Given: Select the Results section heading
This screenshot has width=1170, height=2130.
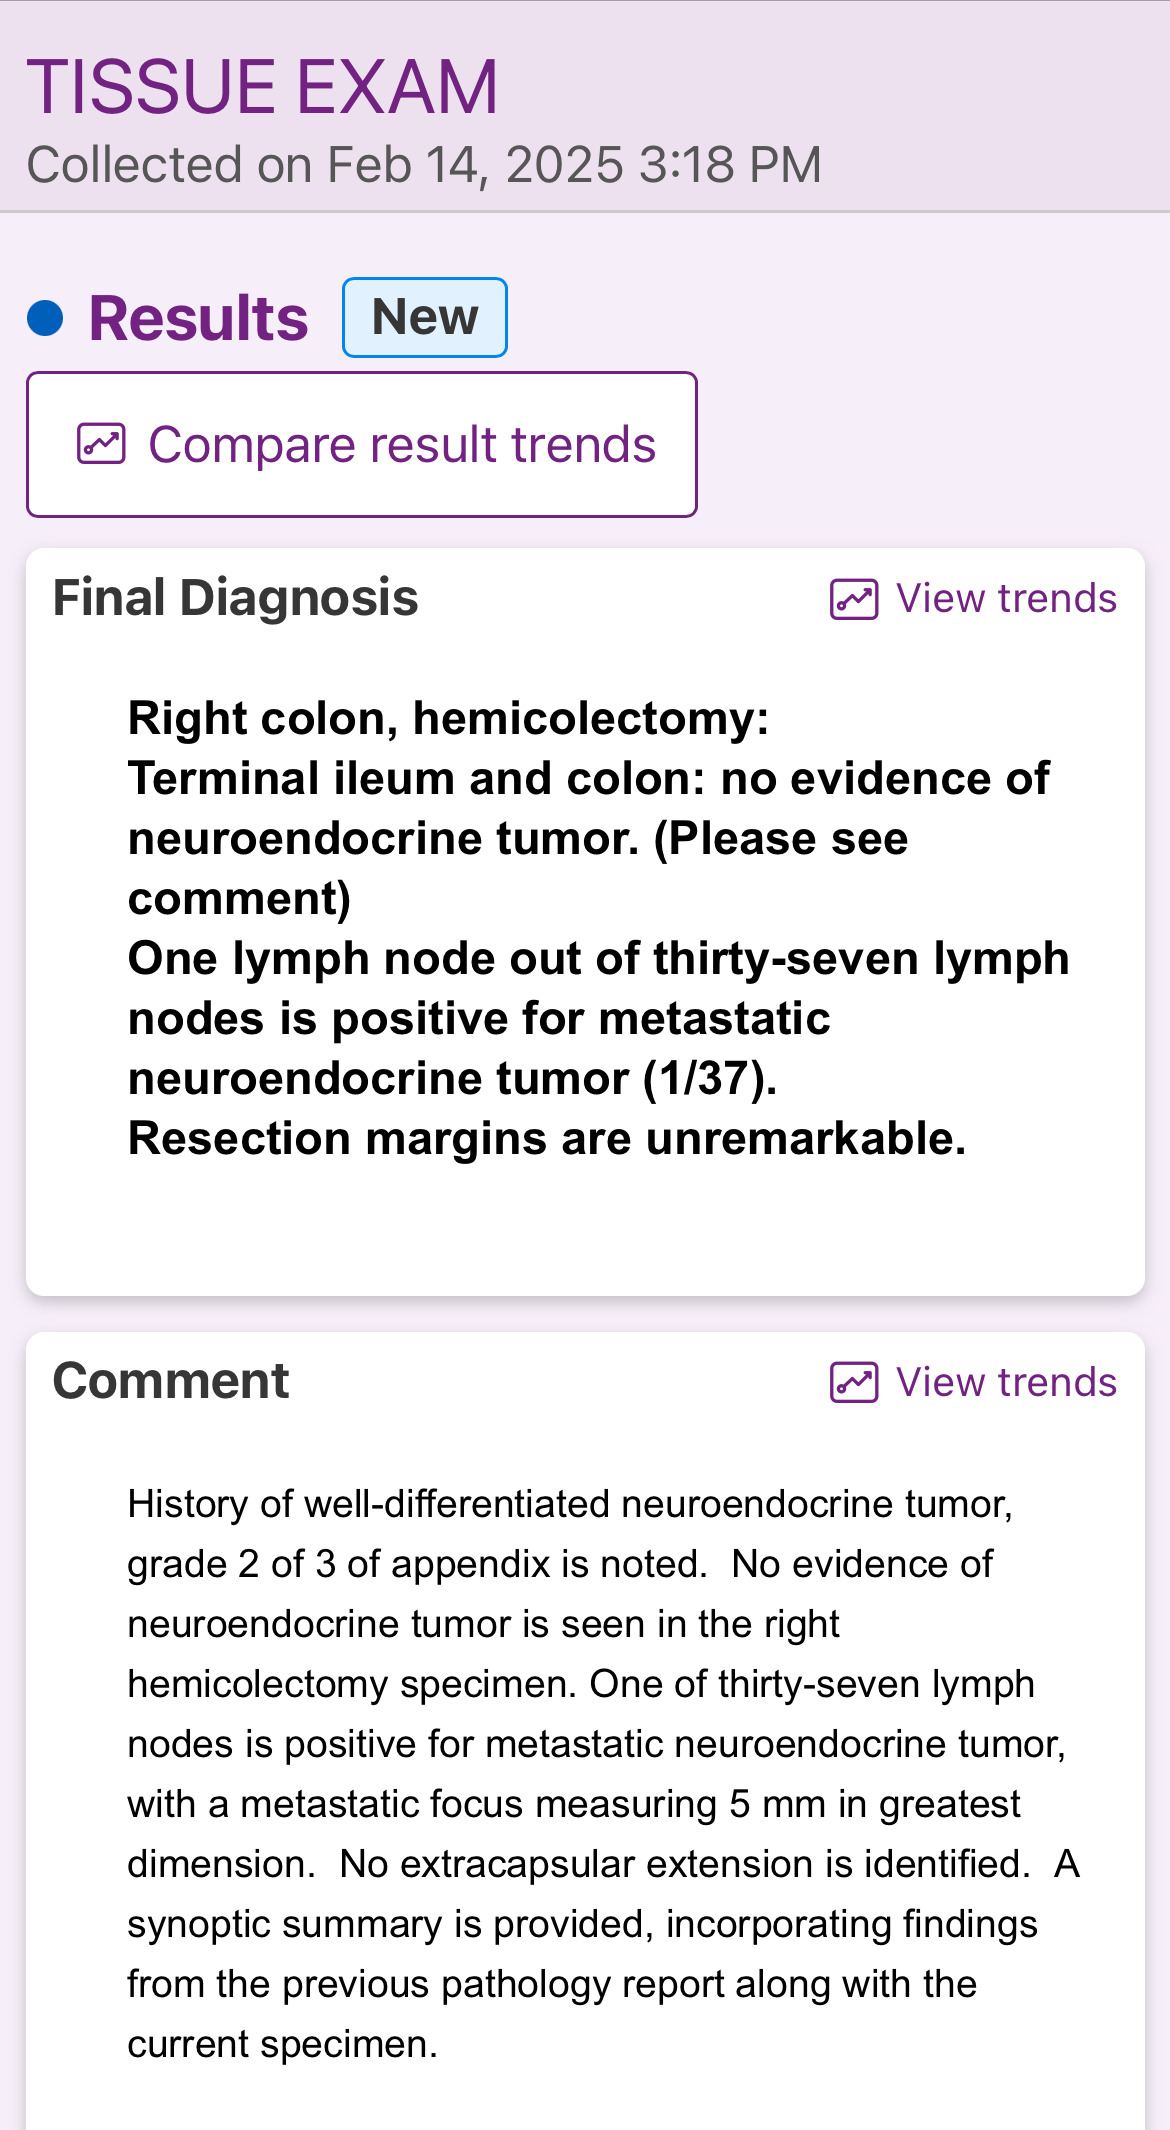Looking at the screenshot, I should tap(198, 319).
